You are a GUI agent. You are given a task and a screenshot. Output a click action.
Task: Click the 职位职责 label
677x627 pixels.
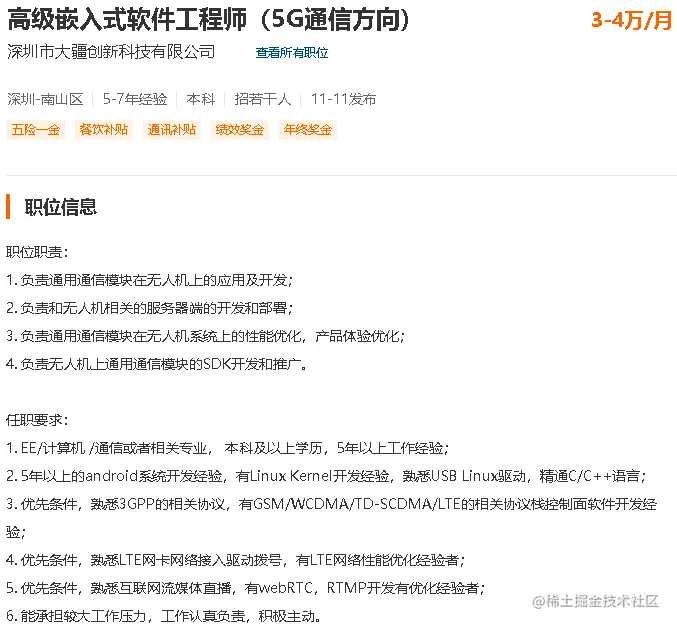pyautogui.click(x=37, y=252)
